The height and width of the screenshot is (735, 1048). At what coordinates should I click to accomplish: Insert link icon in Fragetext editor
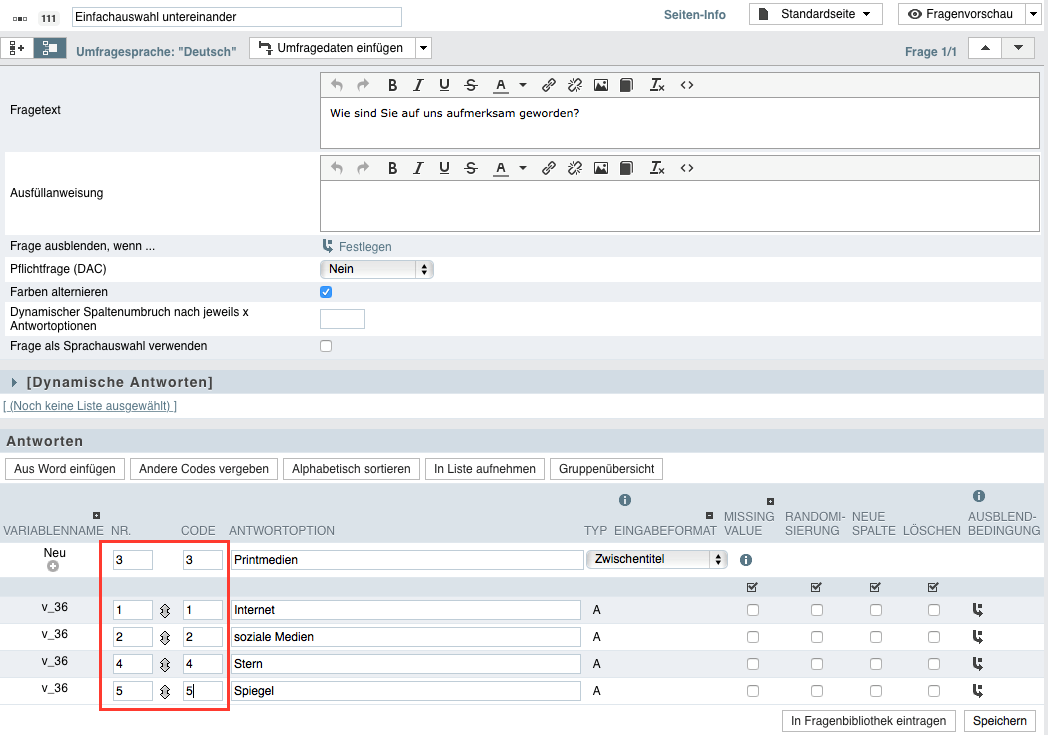549,85
